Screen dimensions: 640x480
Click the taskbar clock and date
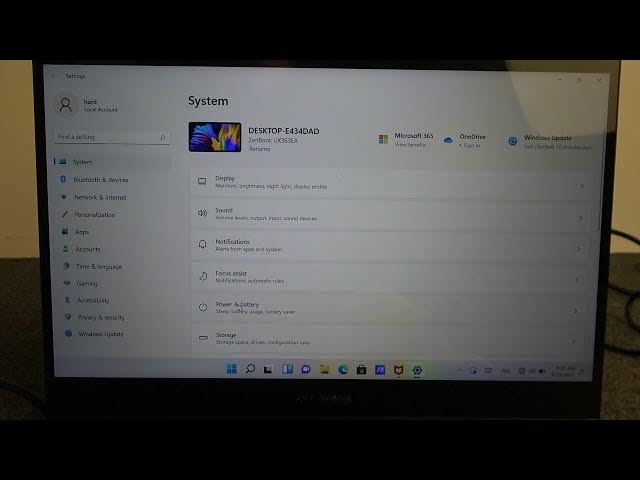pos(564,371)
